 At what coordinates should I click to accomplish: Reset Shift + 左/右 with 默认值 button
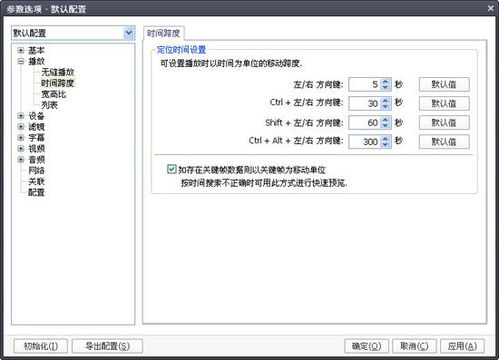444,122
